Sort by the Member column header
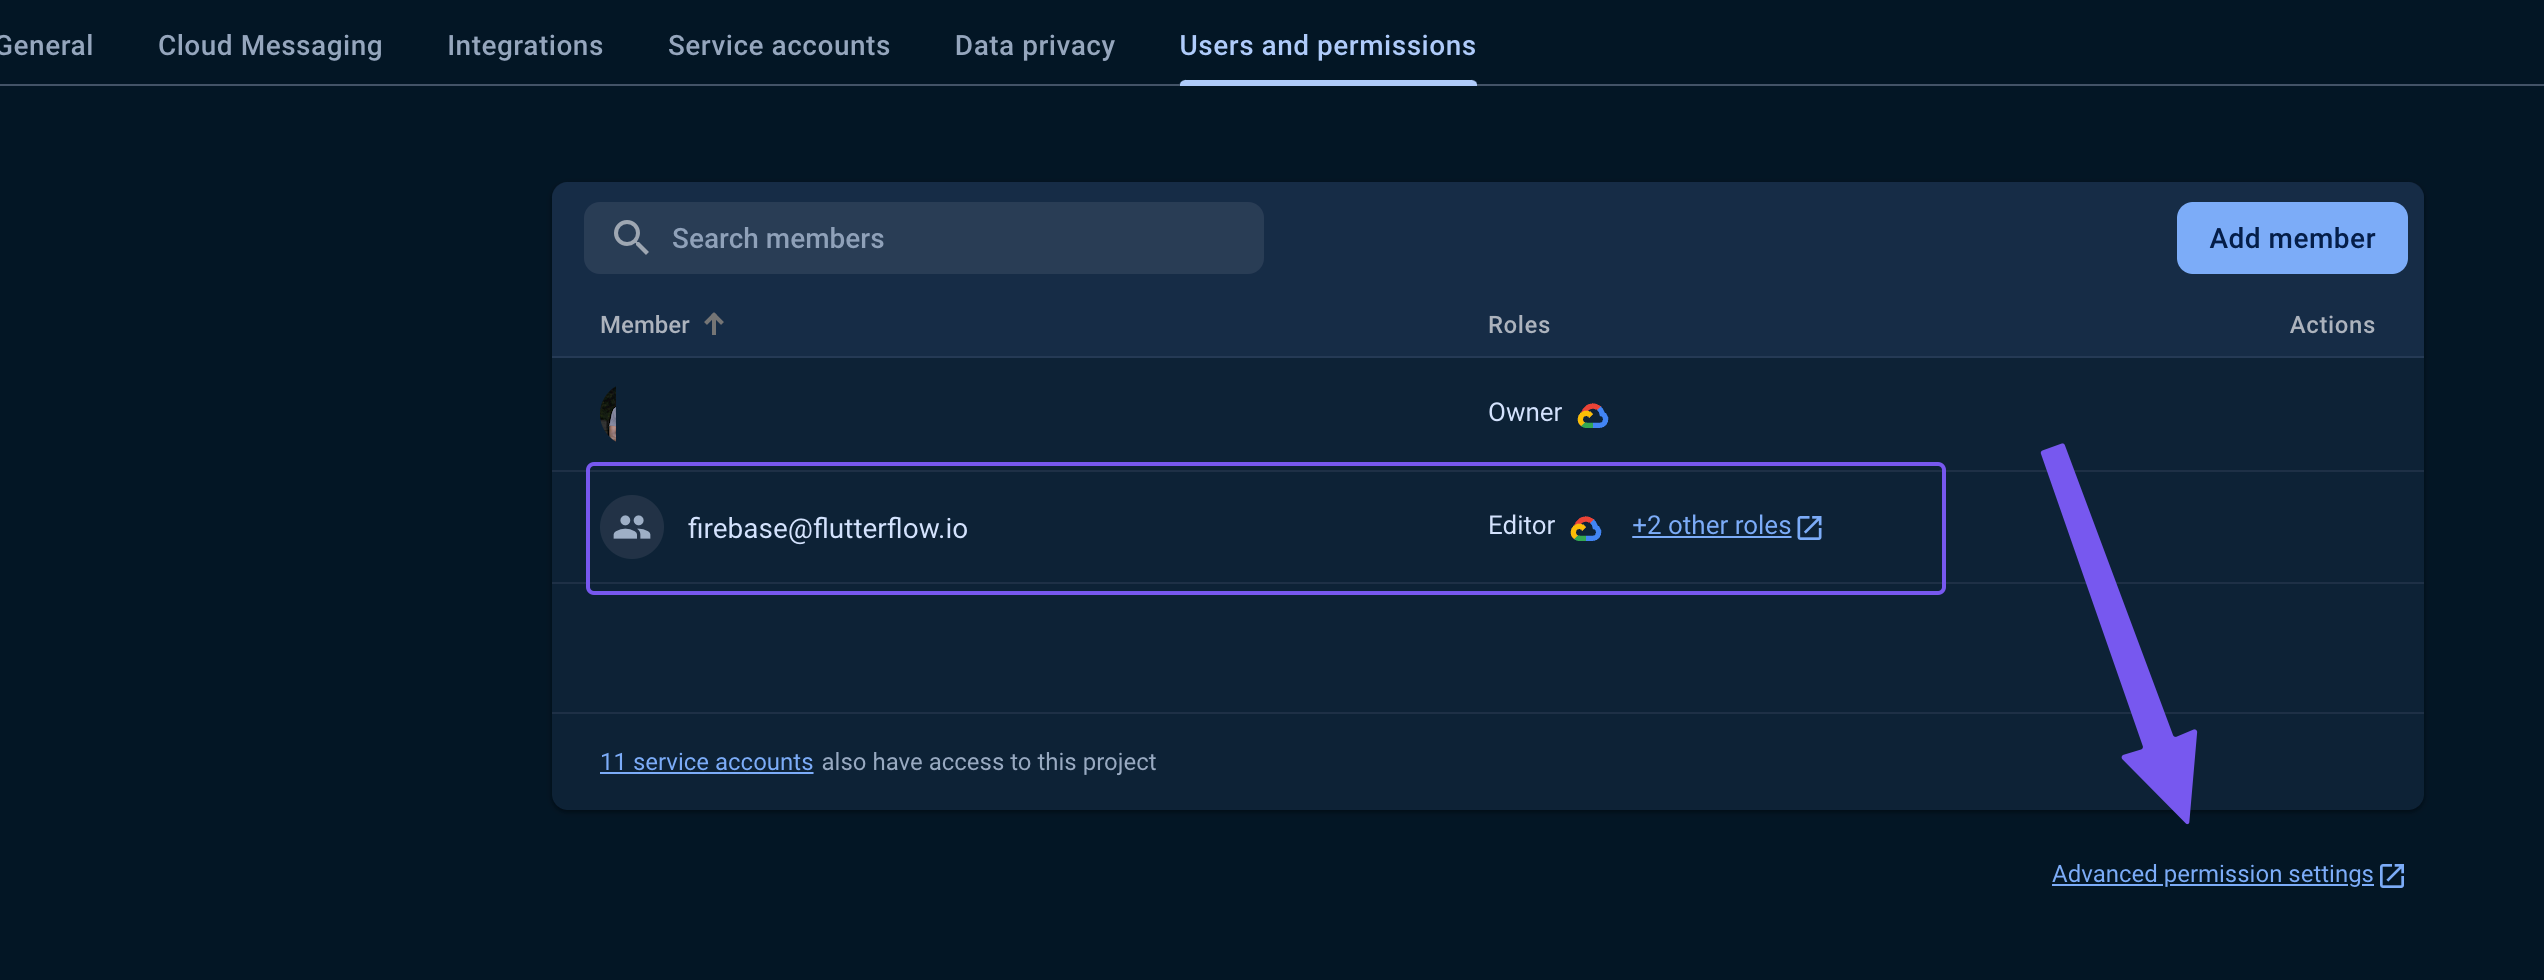This screenshot has height=980, width=2544. (x=645, y=325)
